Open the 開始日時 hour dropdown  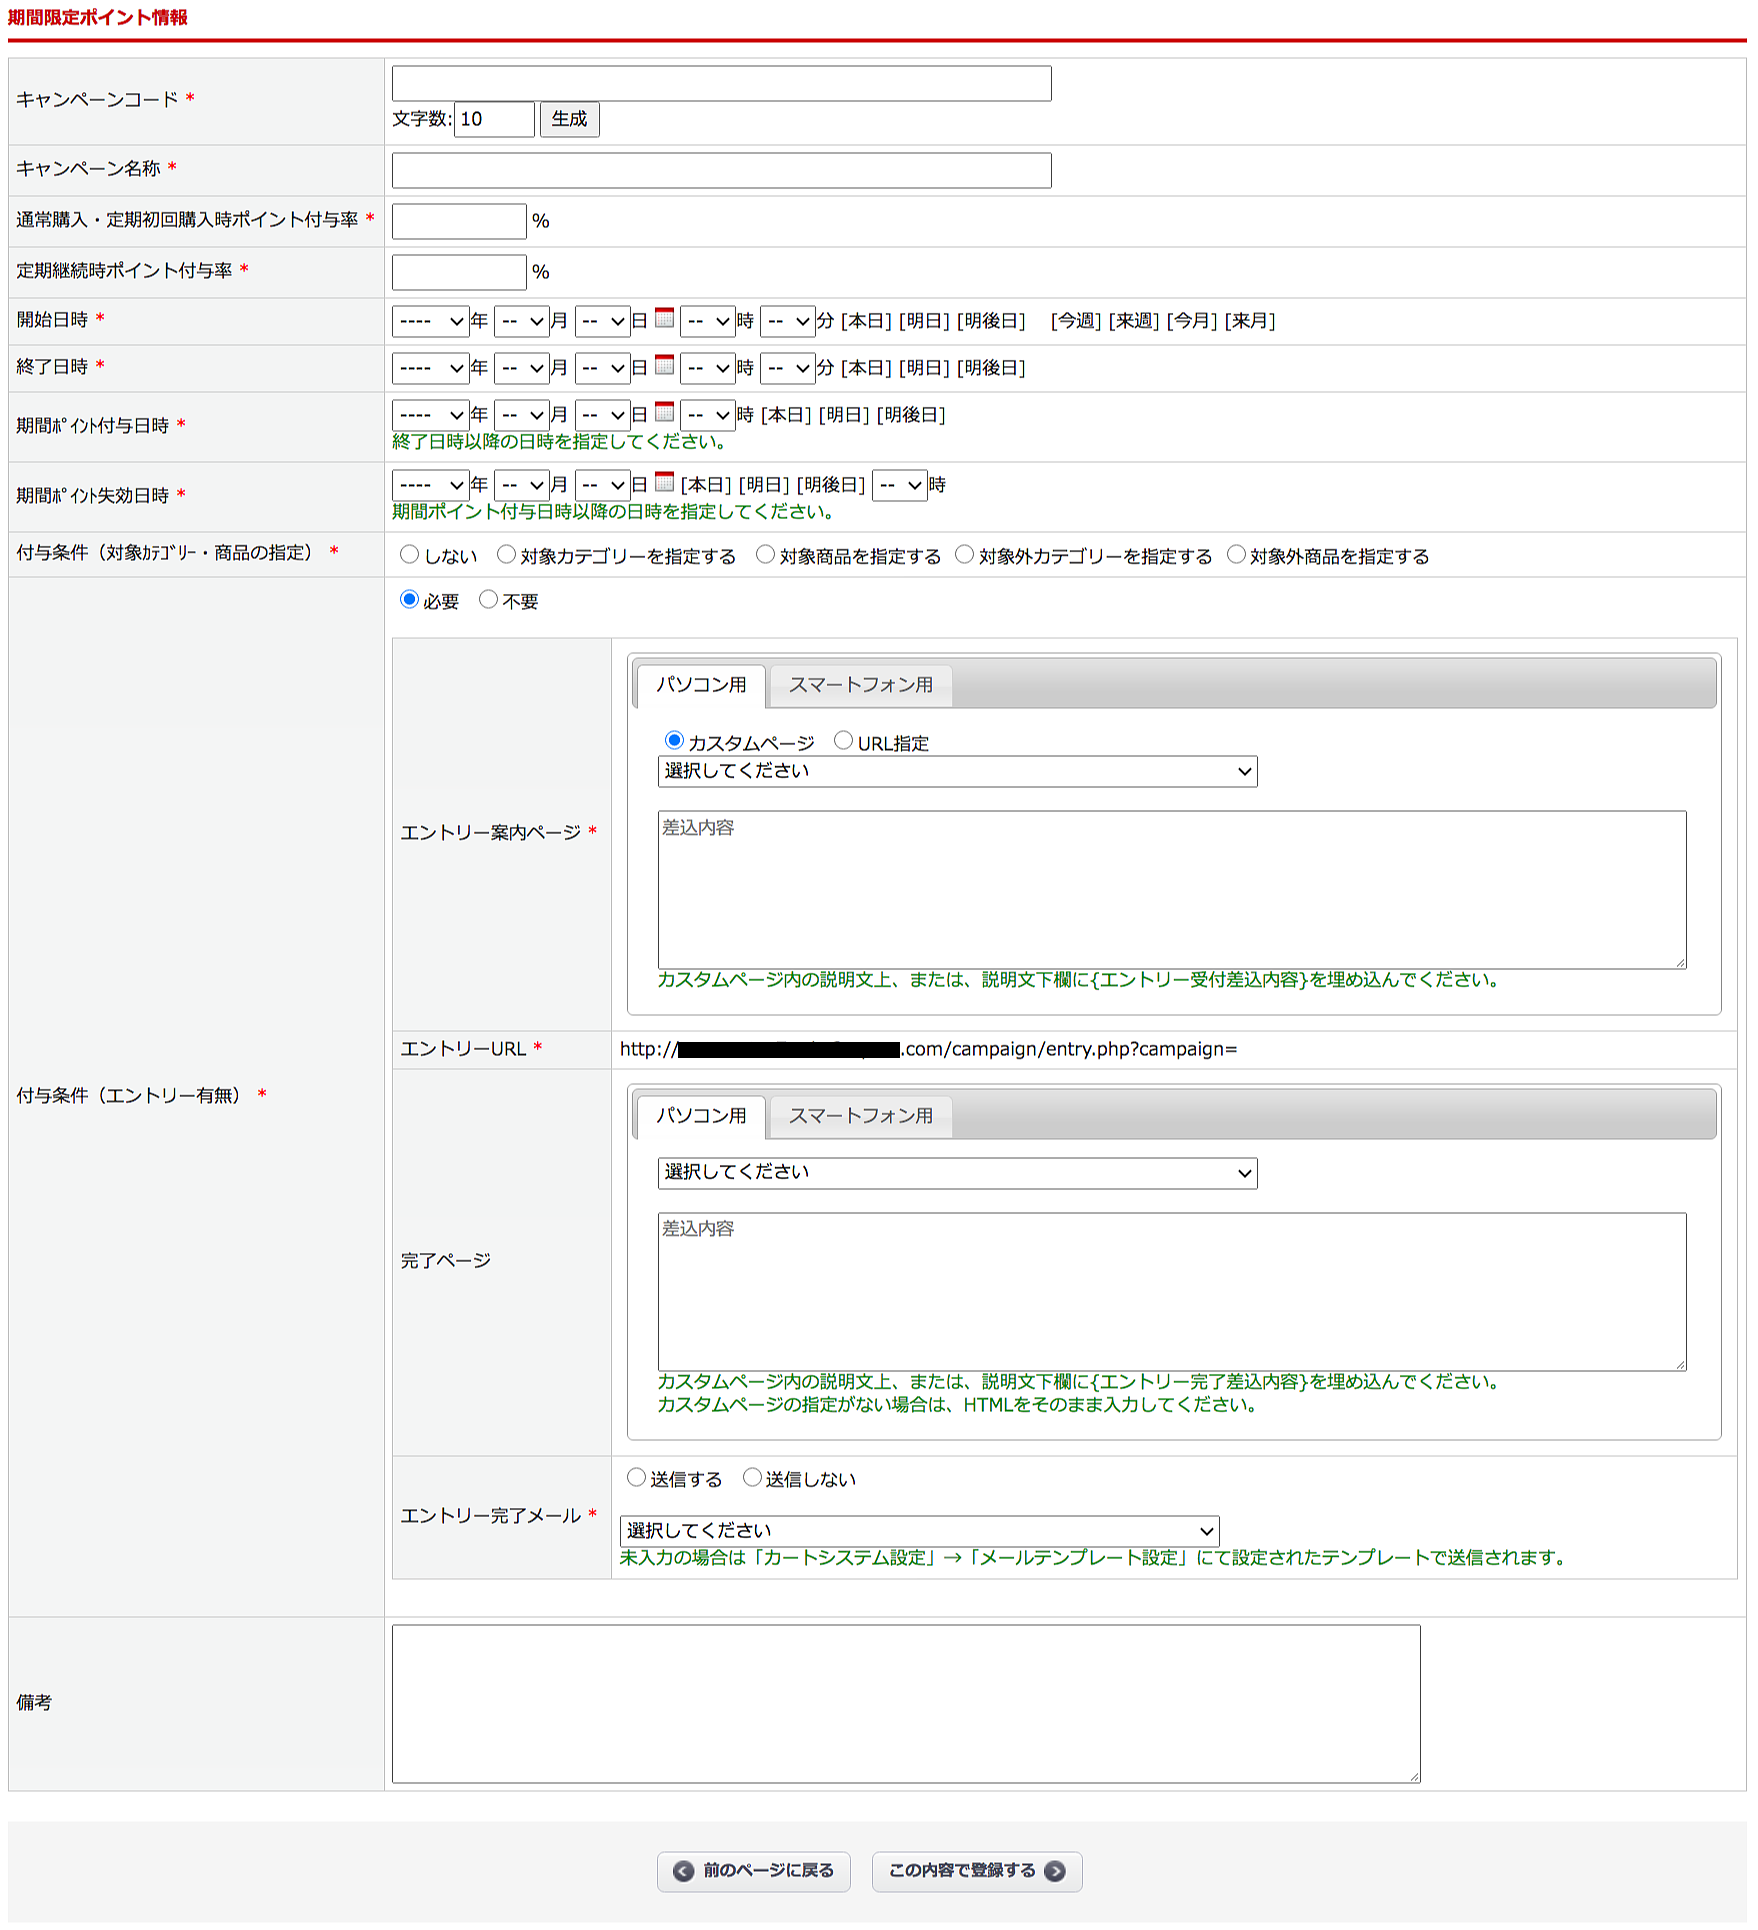click(x=707, y=321)
